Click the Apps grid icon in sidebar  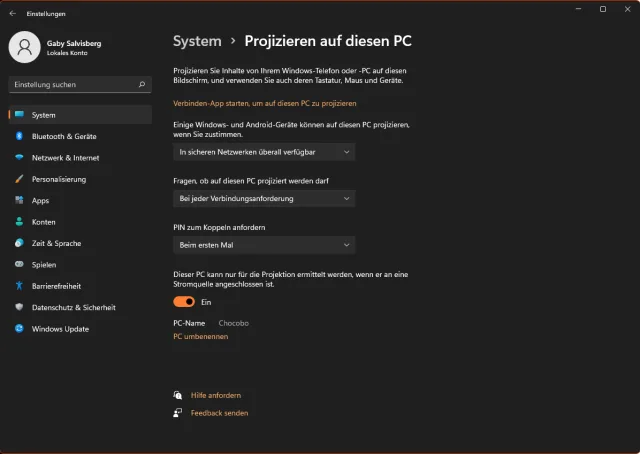coord(19,200)
